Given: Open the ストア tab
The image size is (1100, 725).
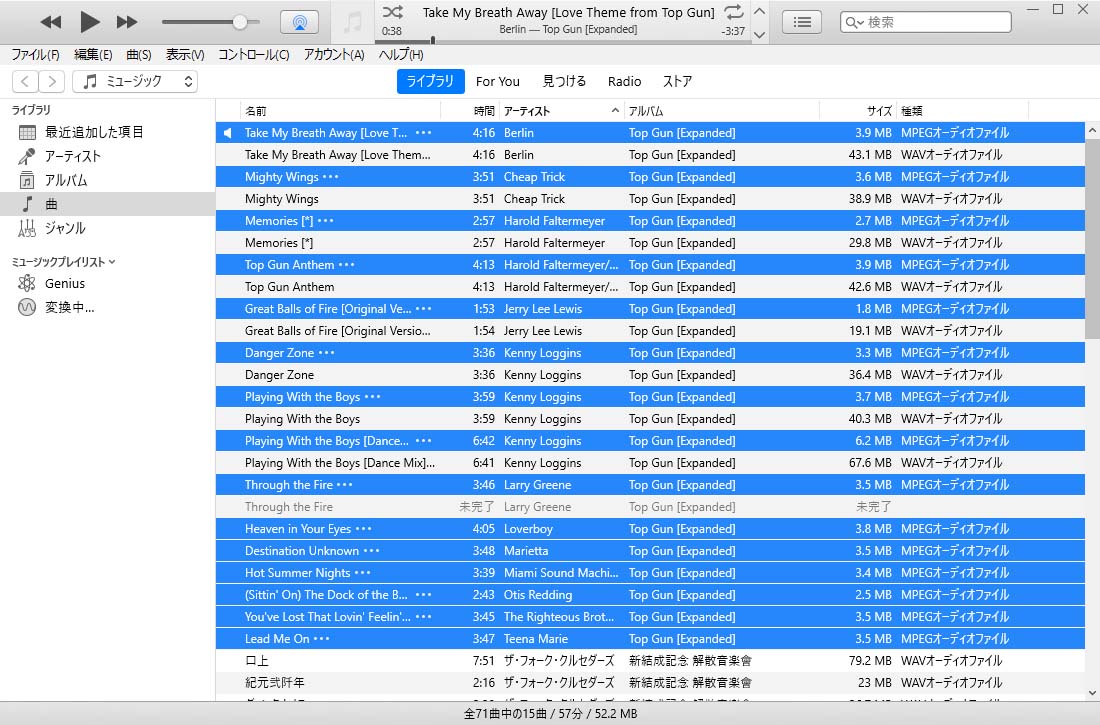Looking at the screenshot, I should 677,82.
